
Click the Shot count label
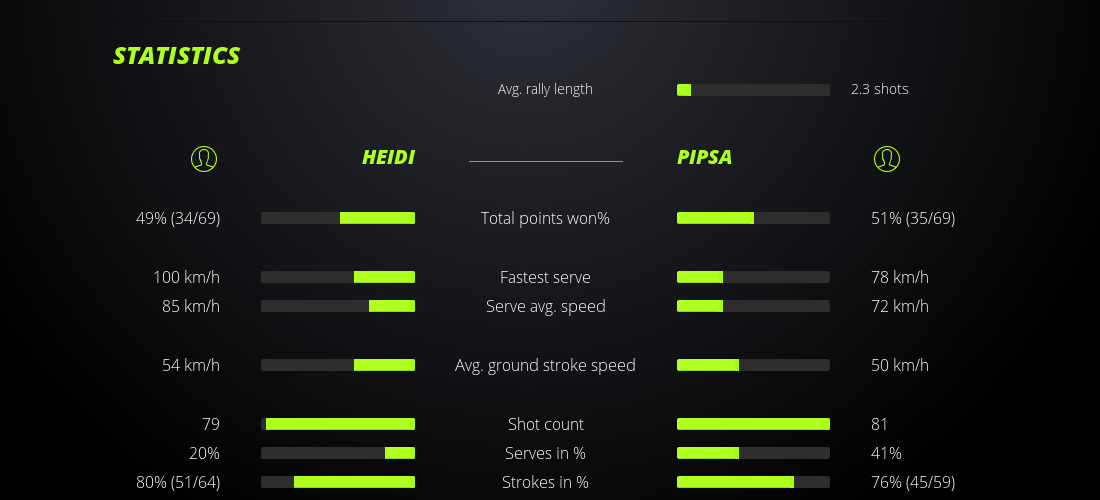pyautogui.click(x=545, y=424)
